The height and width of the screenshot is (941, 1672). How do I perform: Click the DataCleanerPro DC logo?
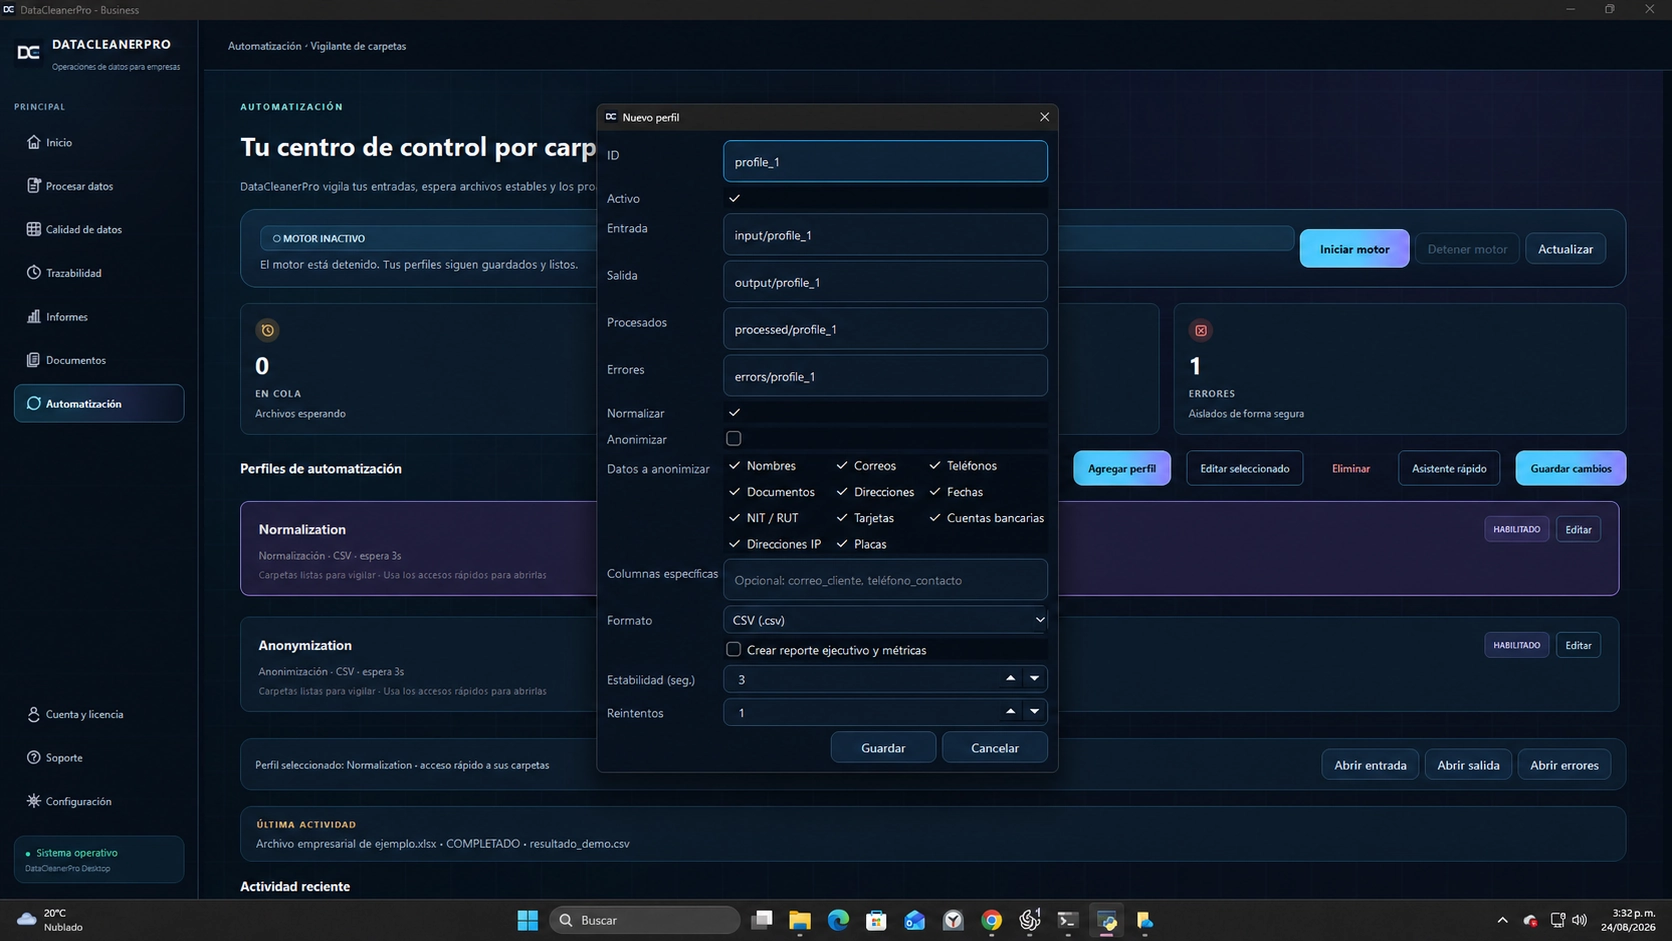29,52
